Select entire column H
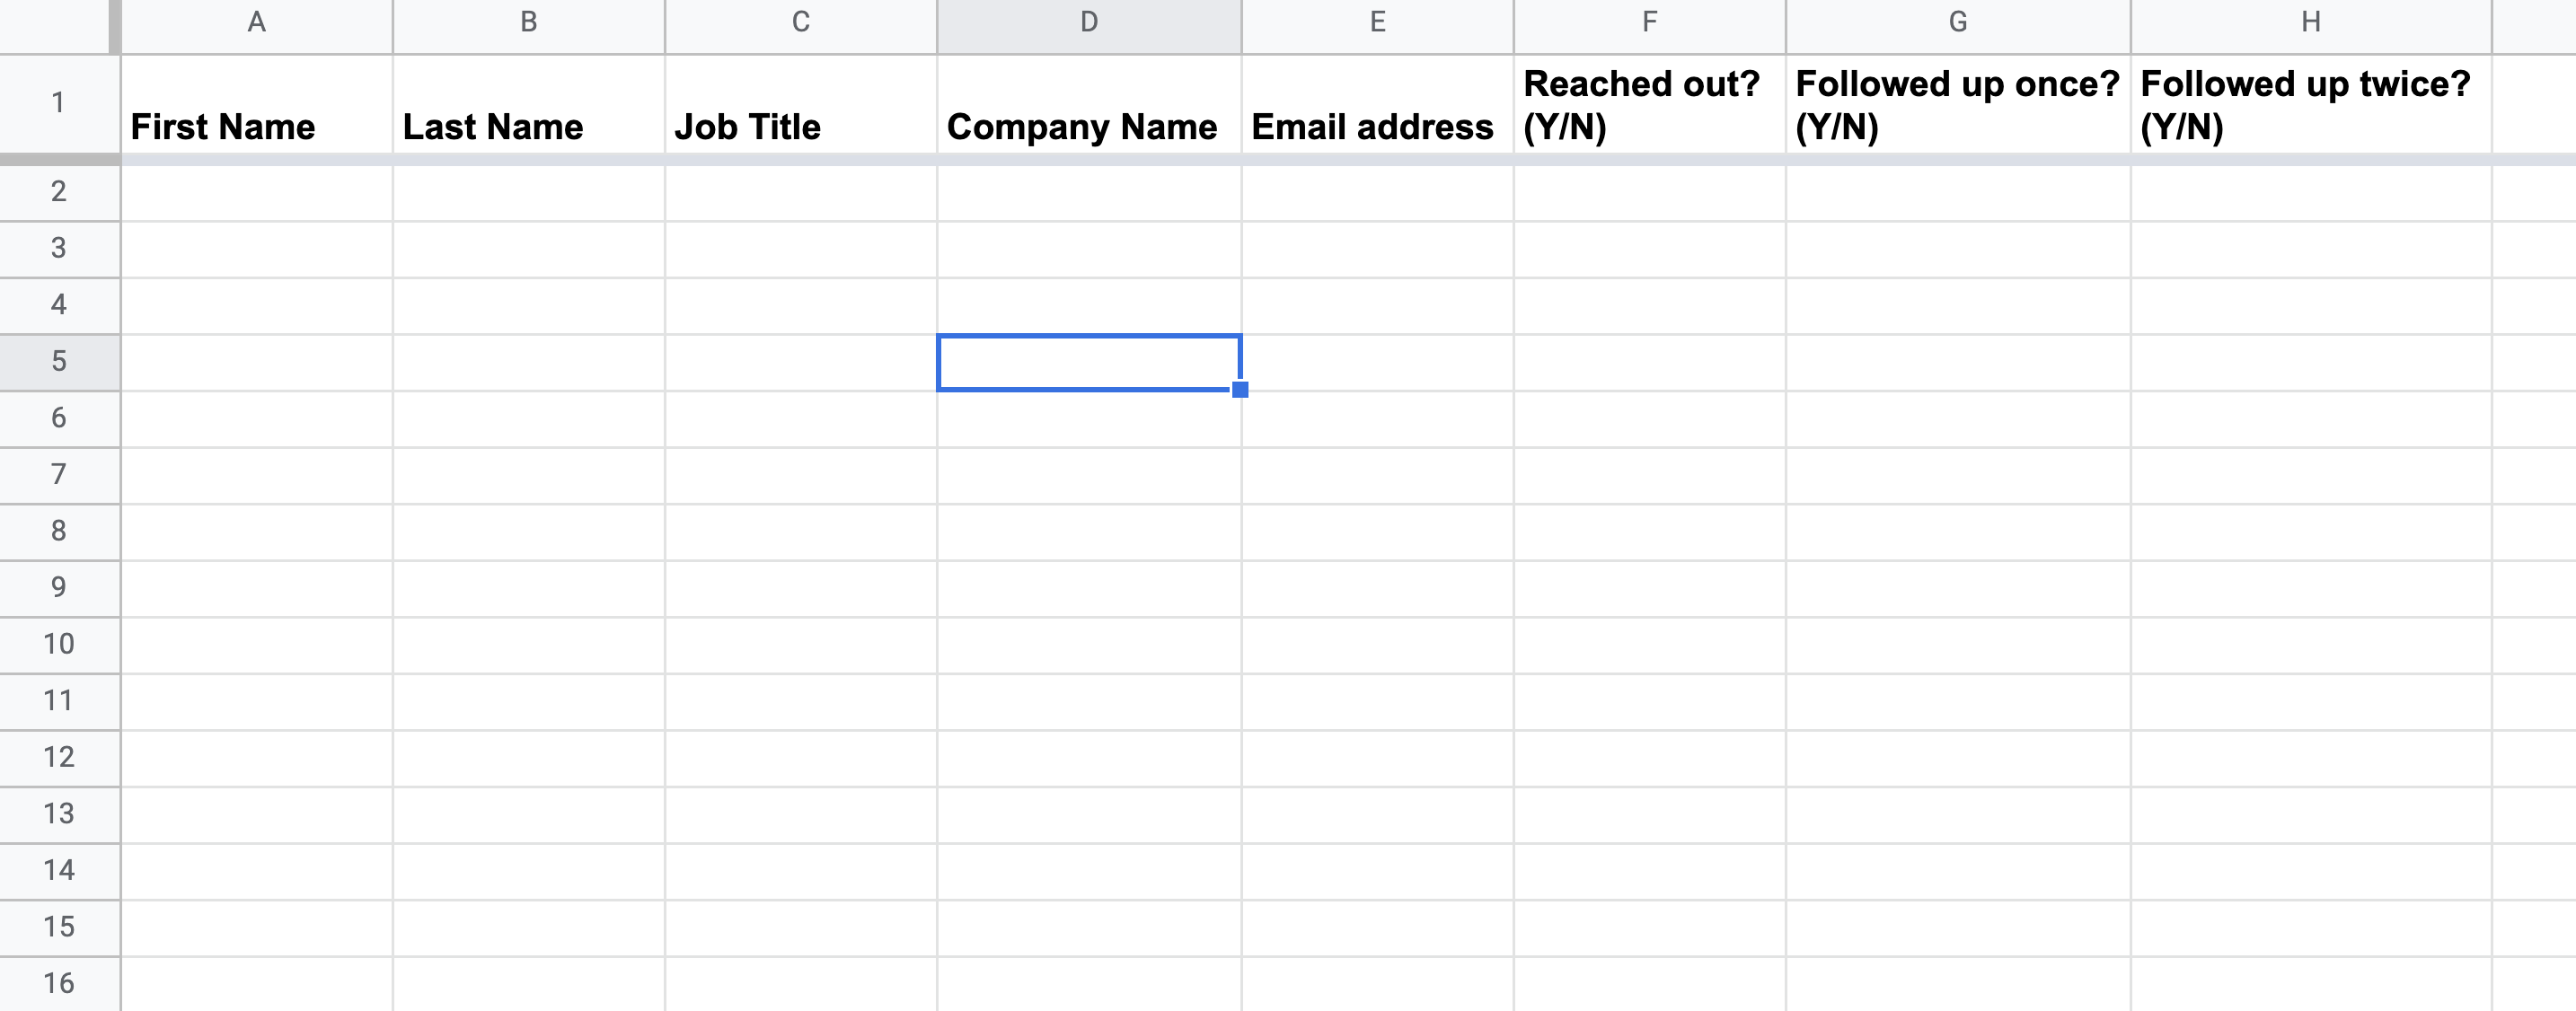This screenshot has height=1011, width=2576. point(2310,22)
